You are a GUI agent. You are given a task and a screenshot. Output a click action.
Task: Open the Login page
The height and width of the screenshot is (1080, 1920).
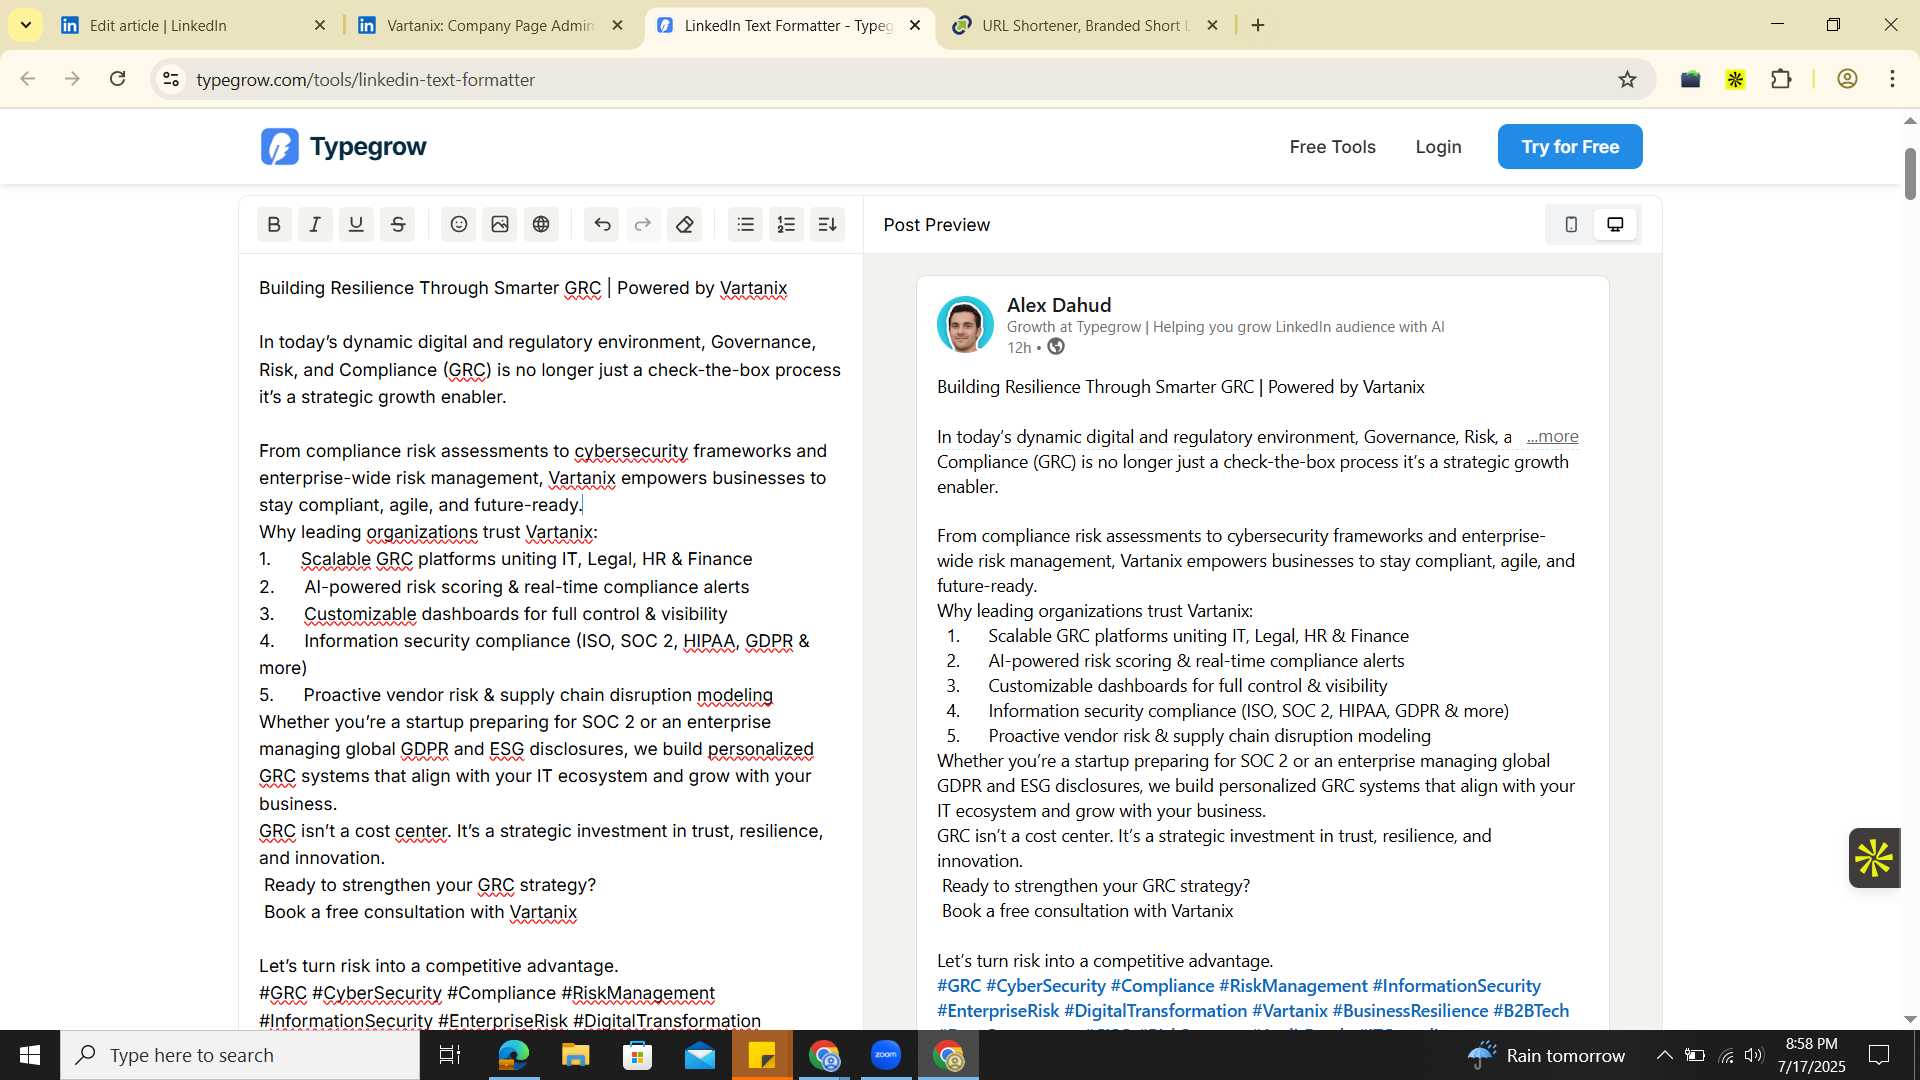1438,147
